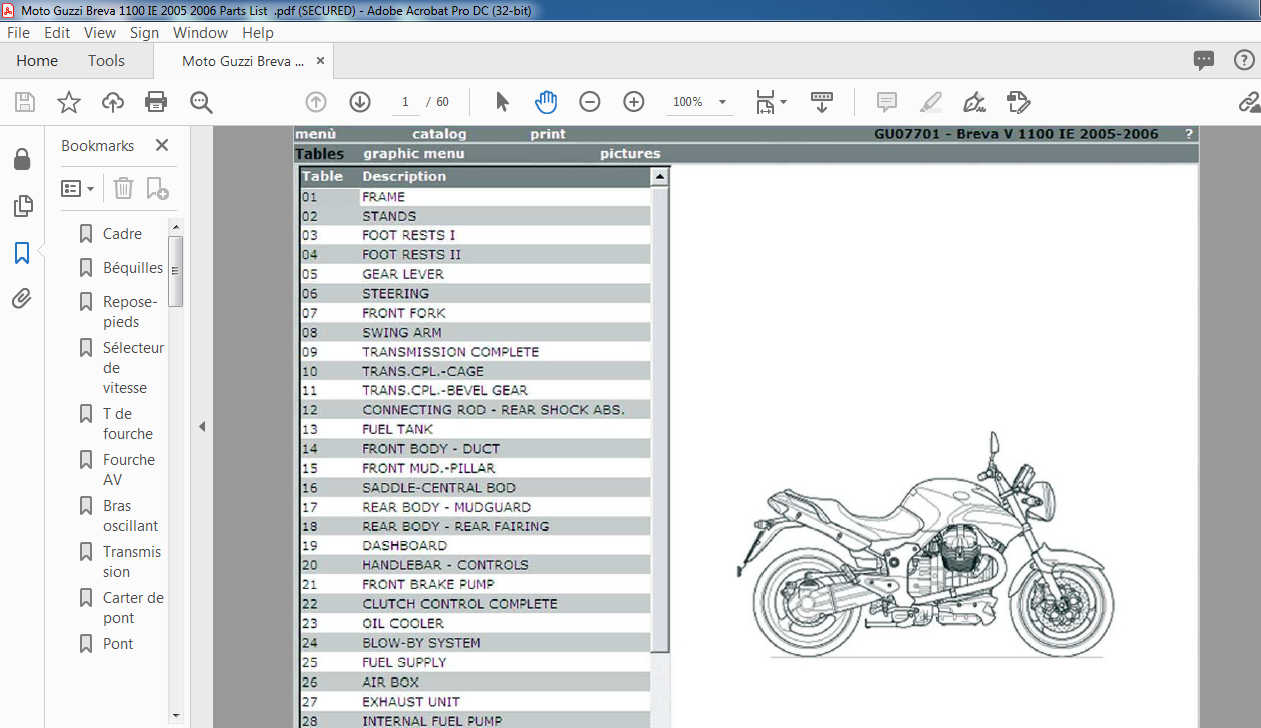The width and height of the screenshot is (1261, 728).
Task: Select the FUEL TANK table row
Action: coord(475,430)
